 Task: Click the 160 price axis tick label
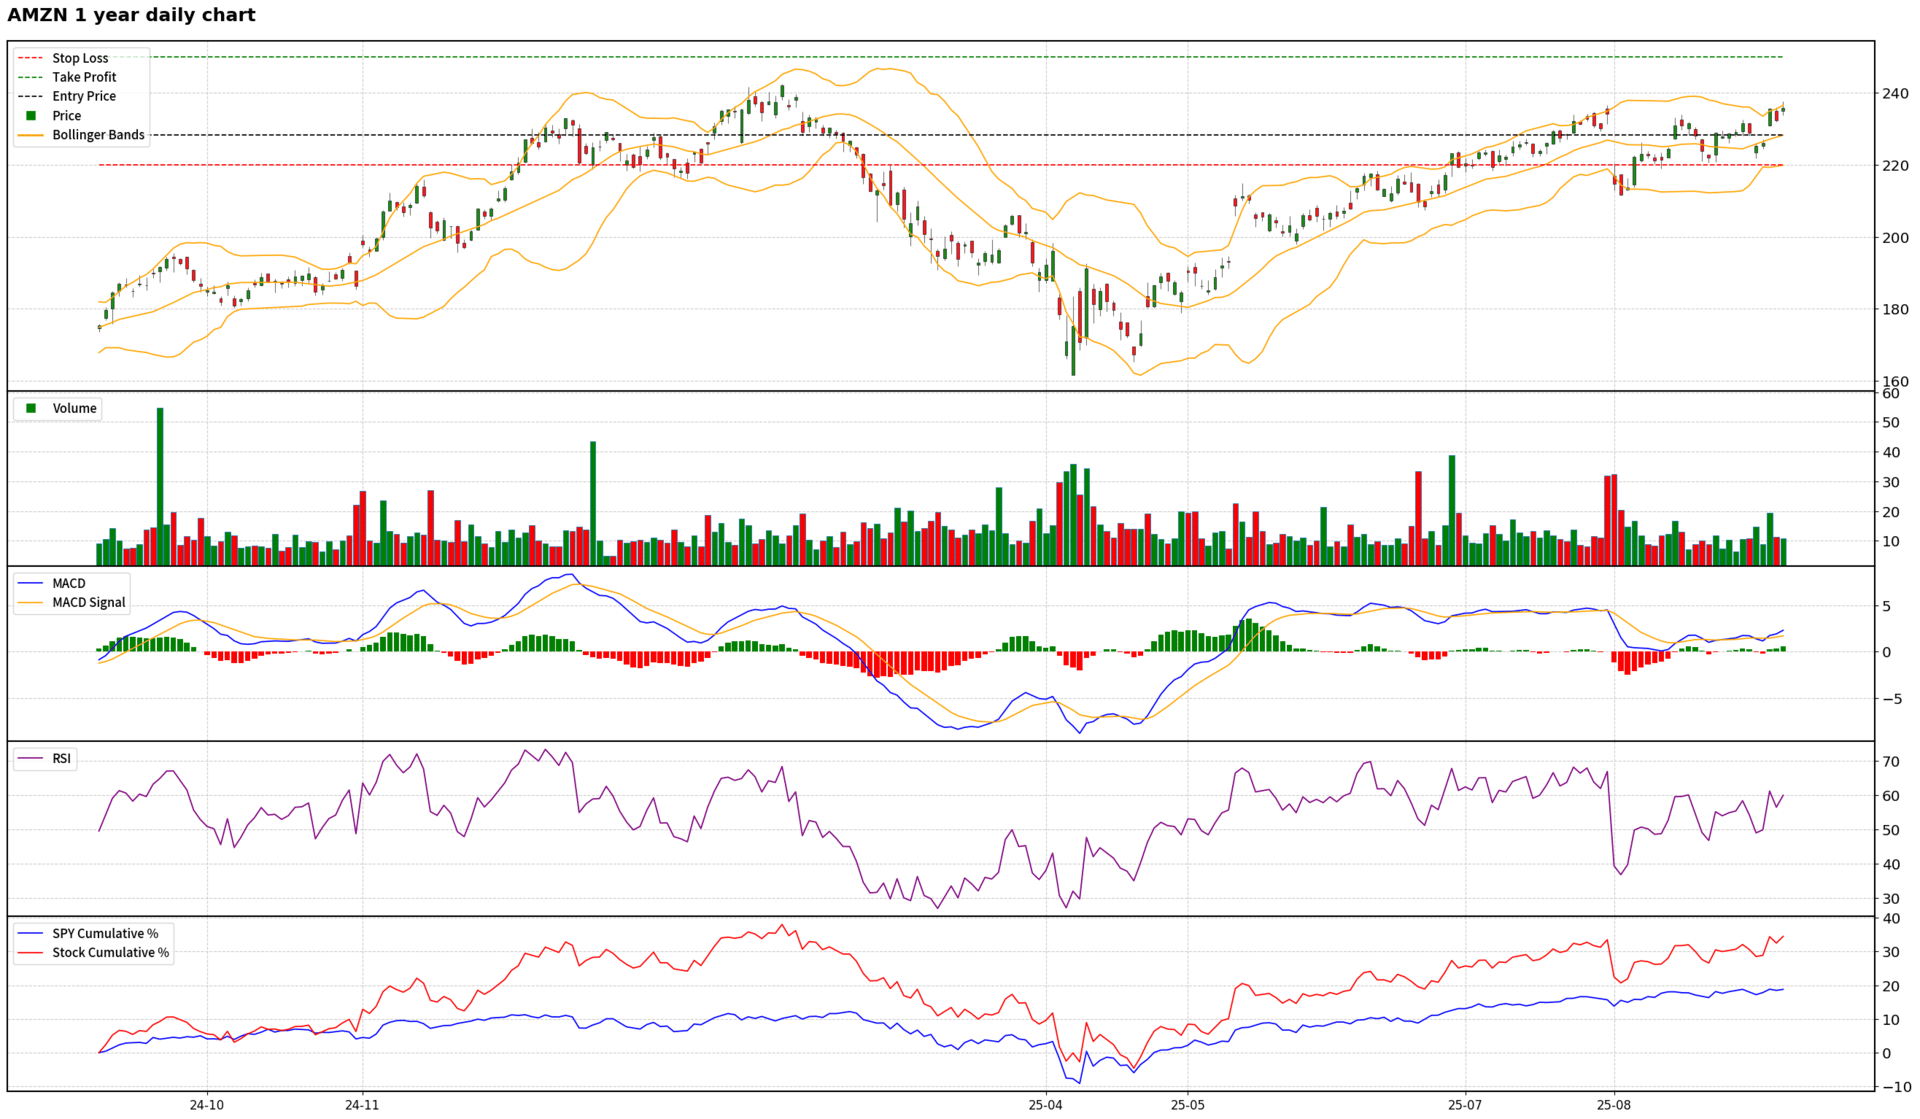1895,382
